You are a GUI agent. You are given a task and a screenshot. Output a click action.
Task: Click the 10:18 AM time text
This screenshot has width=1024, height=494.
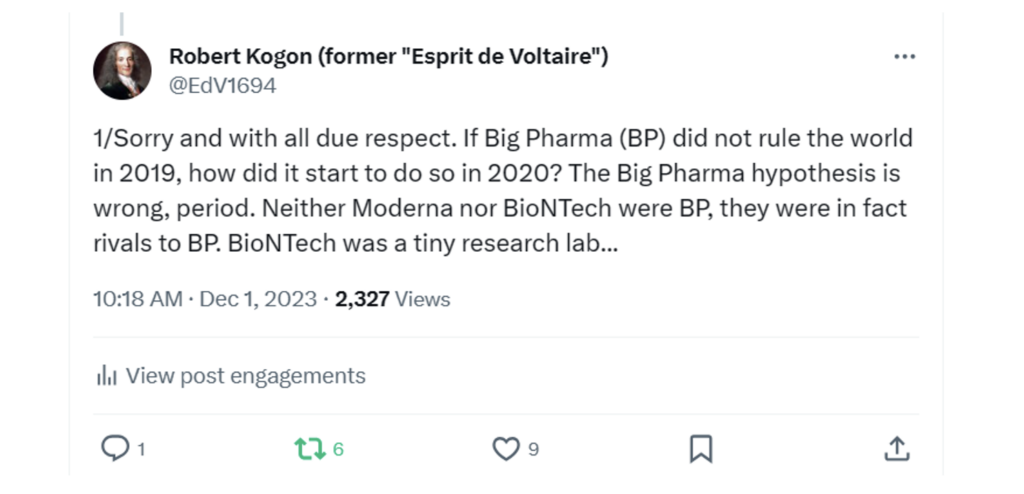point(135,299)
